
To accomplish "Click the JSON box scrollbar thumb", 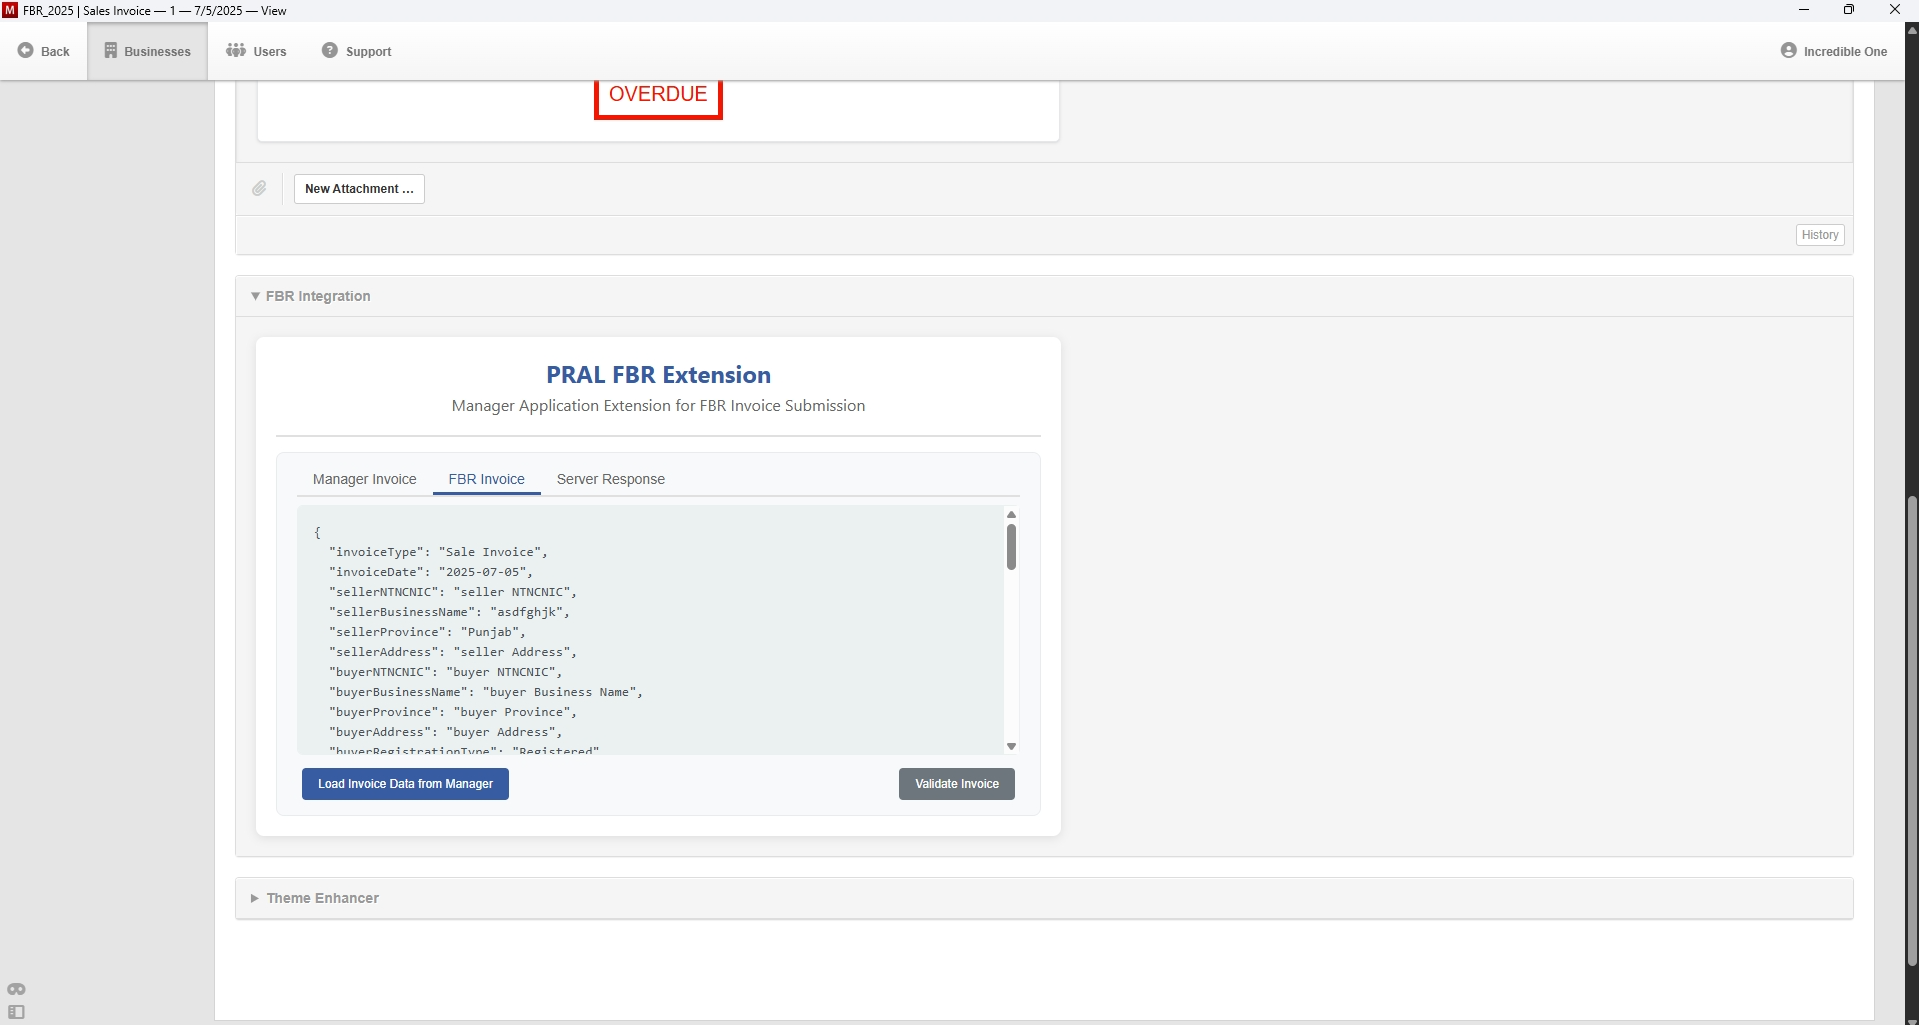I will pyautogui.click(x=1011, y=547).
